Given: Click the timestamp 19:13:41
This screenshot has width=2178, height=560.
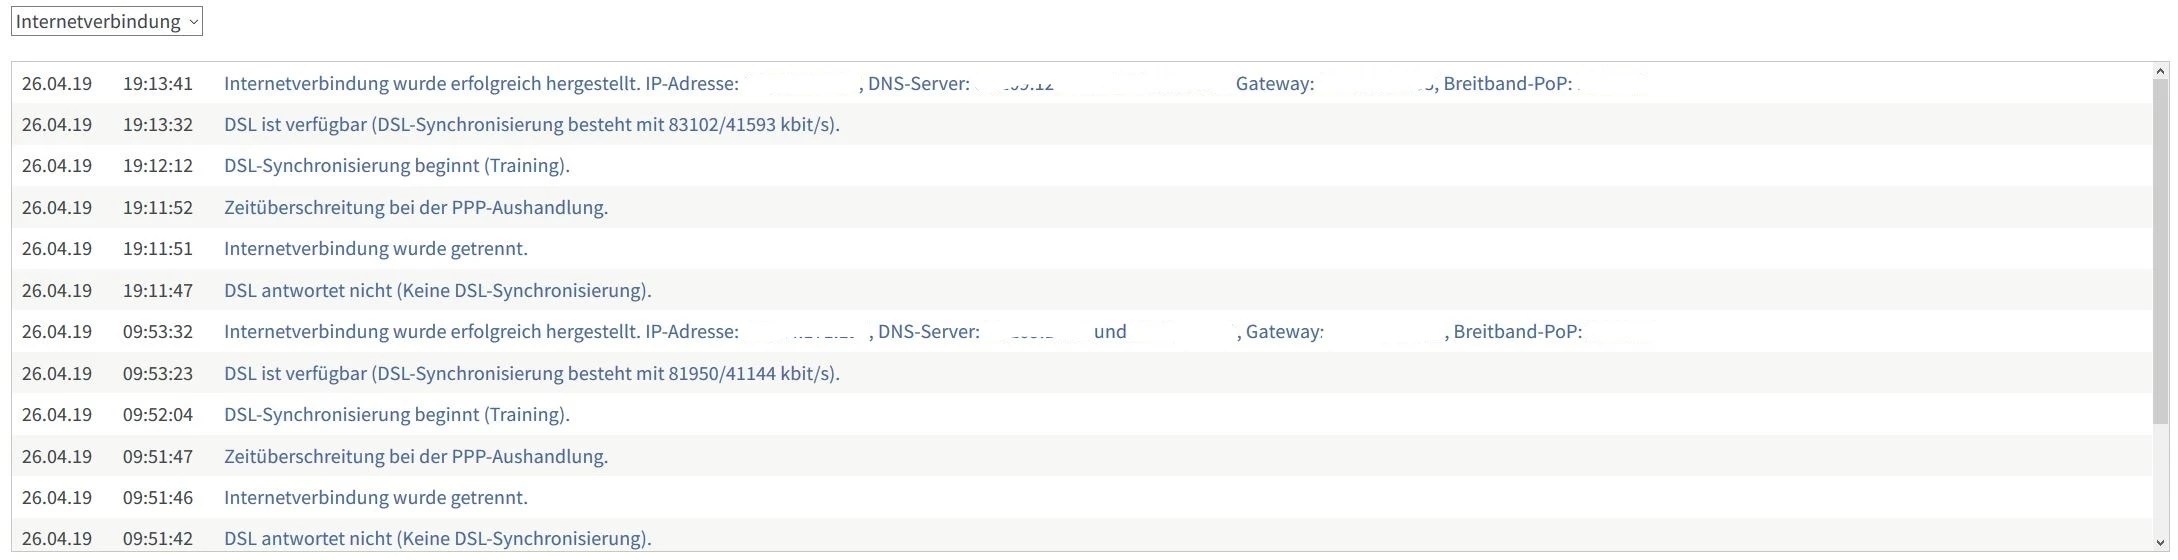Looking at the screenshot, I should click(158, 83).
